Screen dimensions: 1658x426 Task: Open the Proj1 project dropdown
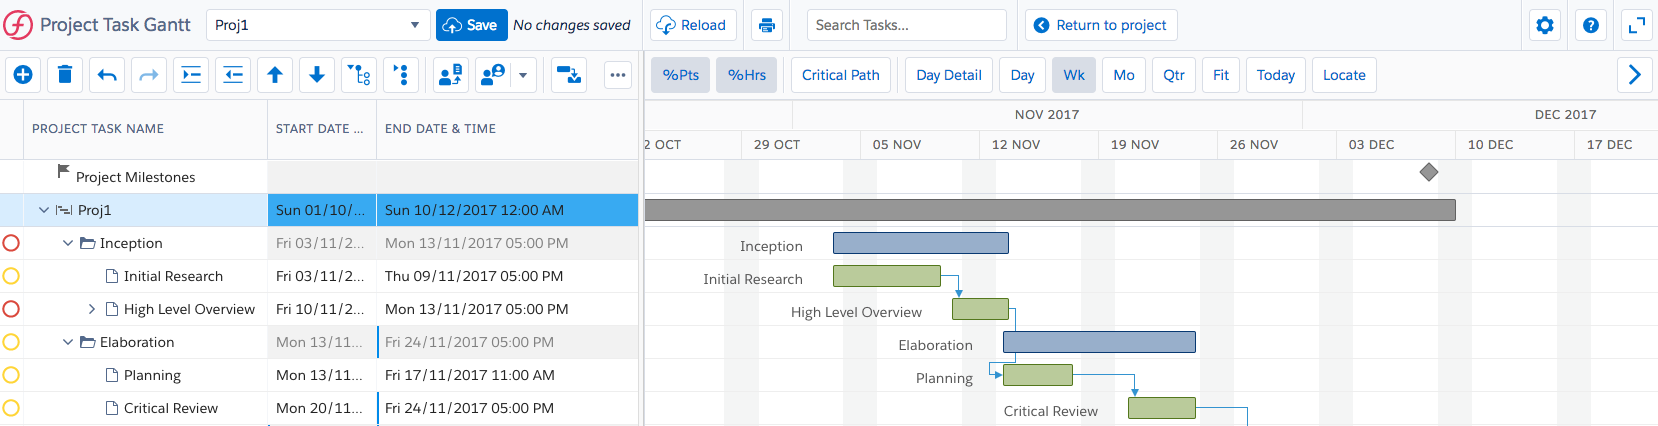318,25
